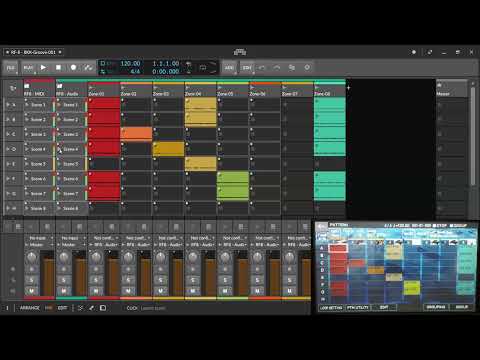This screenshot has height=360, width=480.
Task: Launch the teal Zone 08 clip in row A
Action: 330,104
